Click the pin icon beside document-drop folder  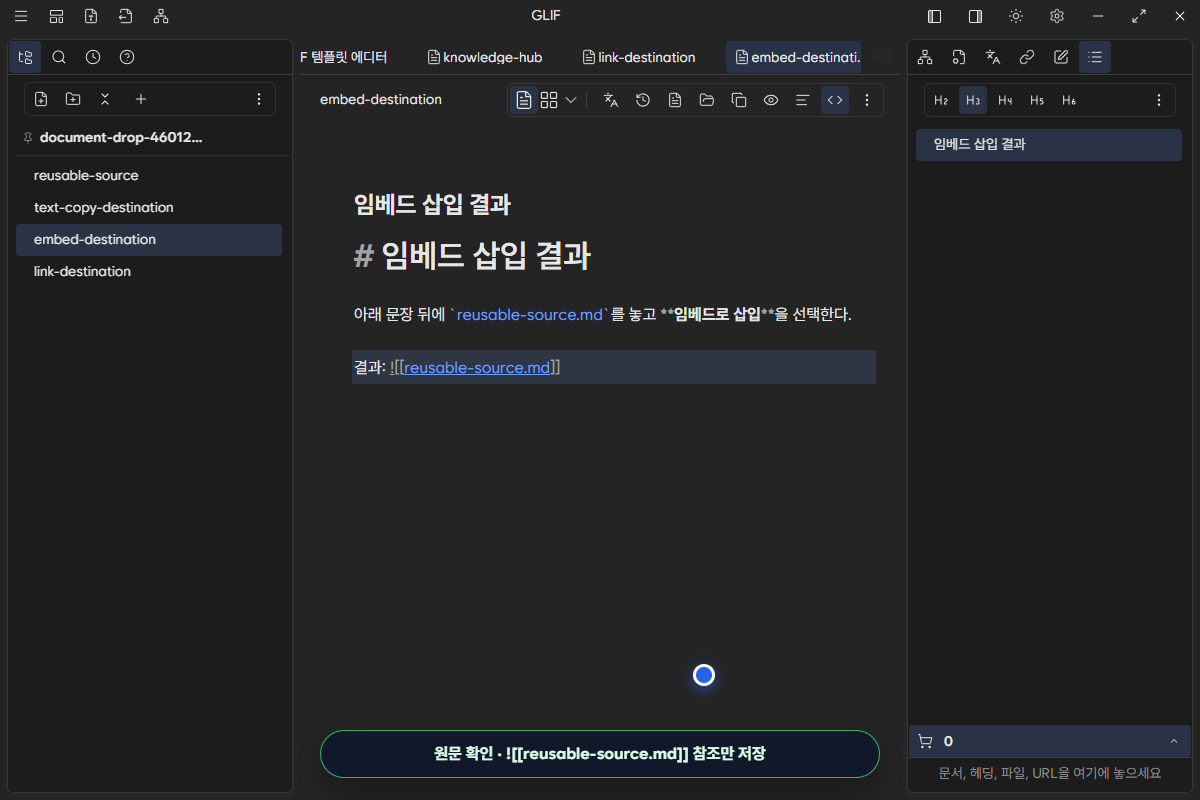(x=27, y=138)
